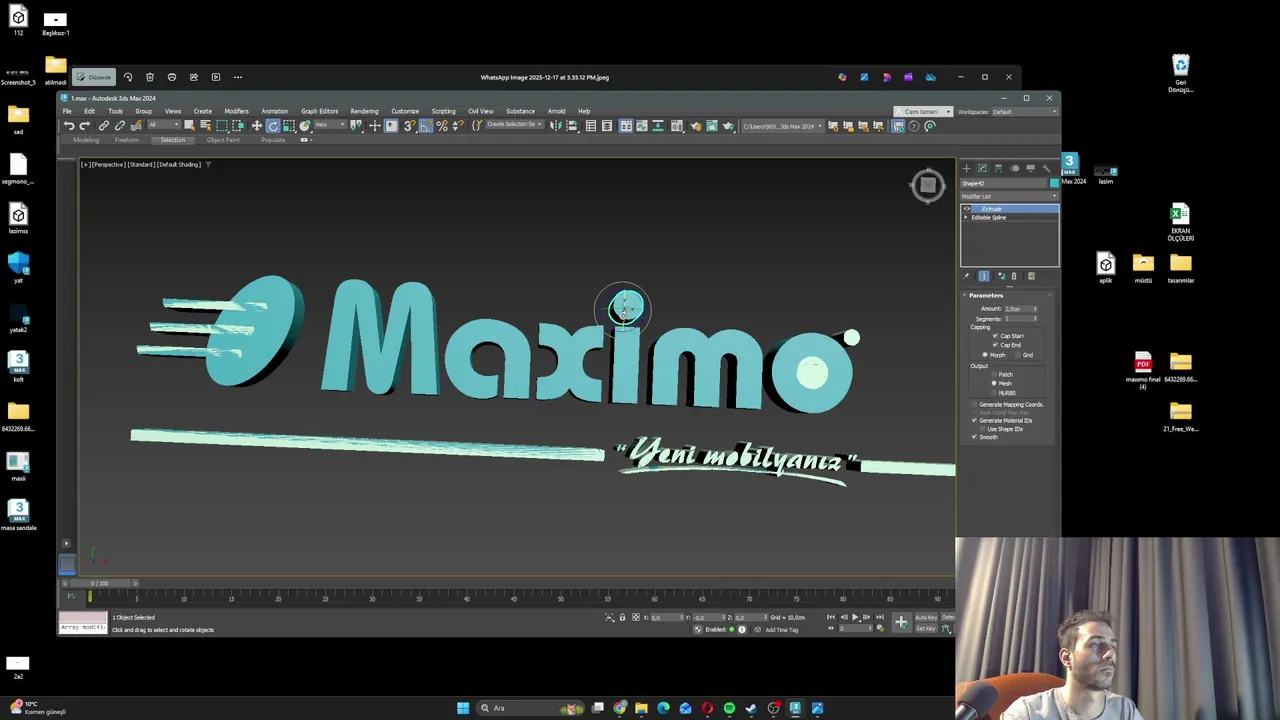
Task: Open the selection filter All dropdown
Action: pyautogui.click(x=164, y=126)
